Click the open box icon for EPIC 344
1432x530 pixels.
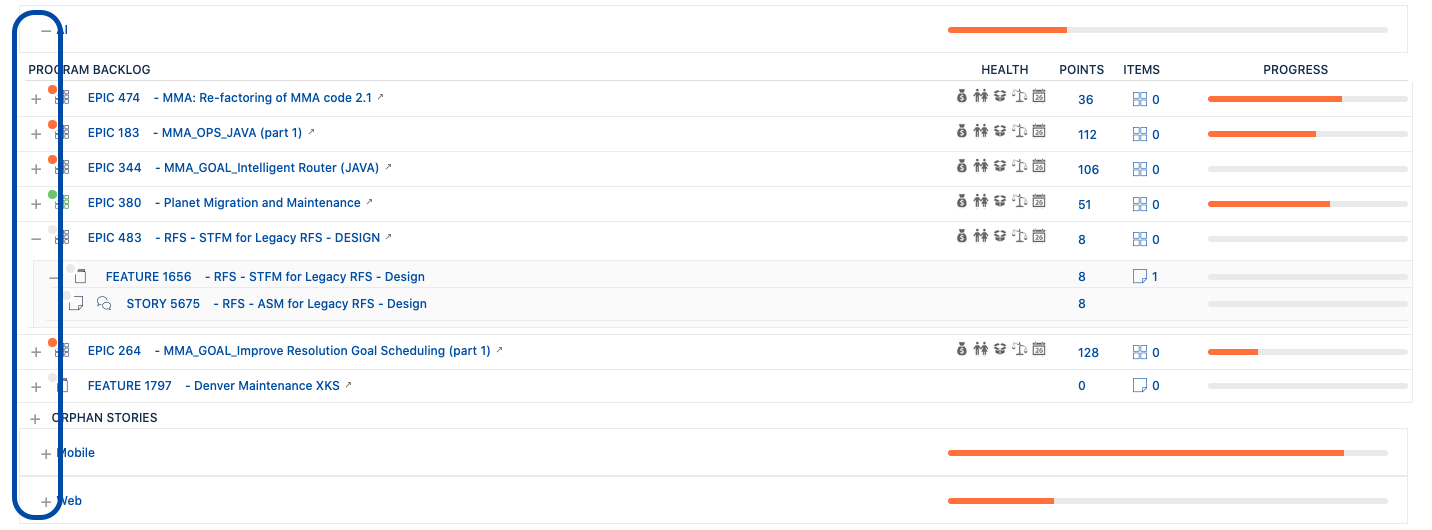[999, 167]
